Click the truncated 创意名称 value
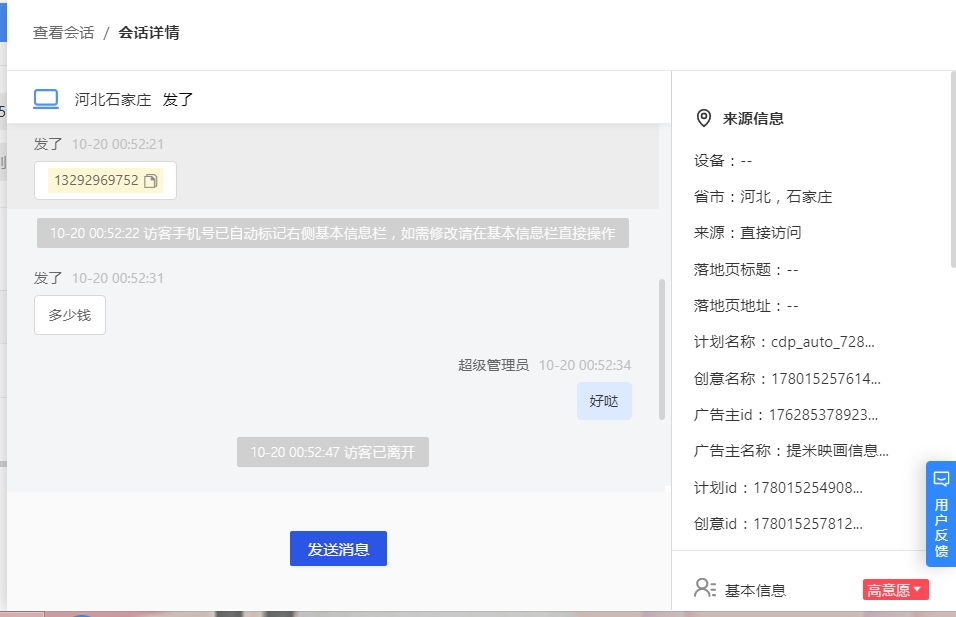The height and width of the screenshot is (617, 956). 826,379
